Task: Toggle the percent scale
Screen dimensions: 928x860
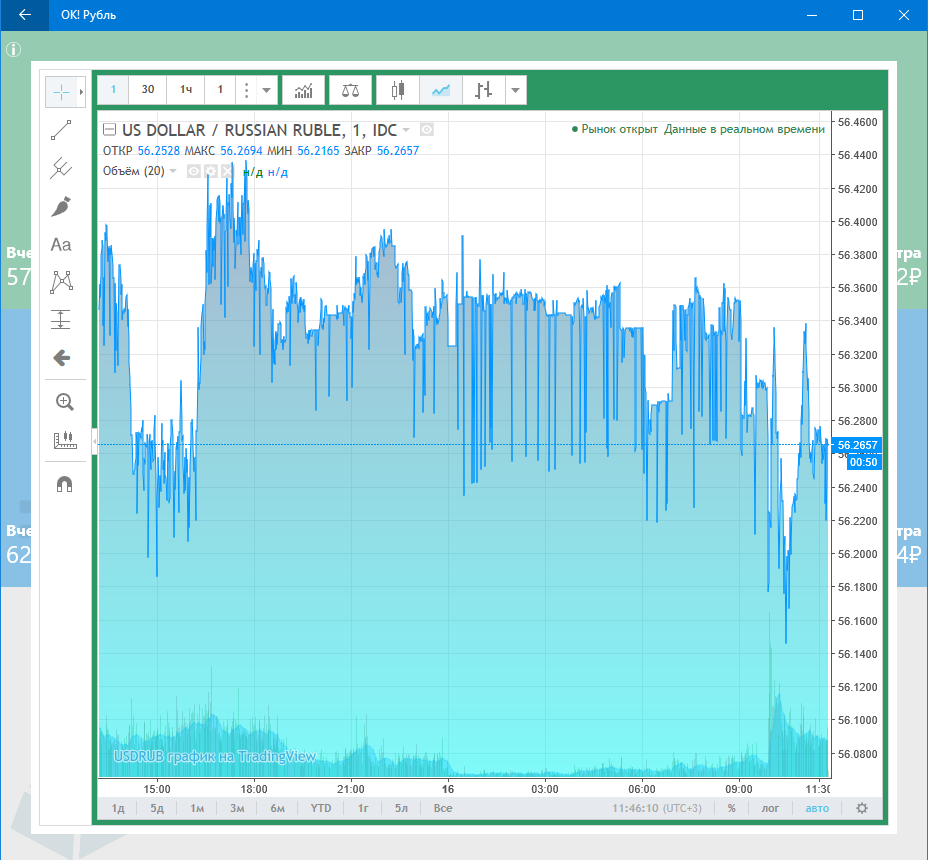Action: click(x=732, y=808)
